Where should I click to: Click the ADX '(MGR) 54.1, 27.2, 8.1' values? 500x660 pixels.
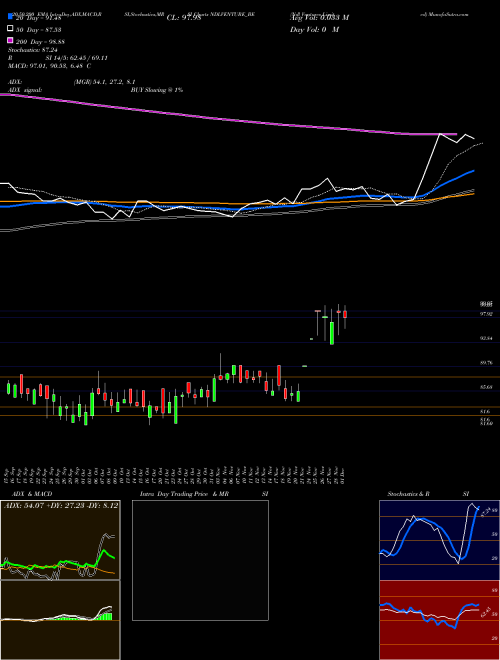tap(104, 82)
